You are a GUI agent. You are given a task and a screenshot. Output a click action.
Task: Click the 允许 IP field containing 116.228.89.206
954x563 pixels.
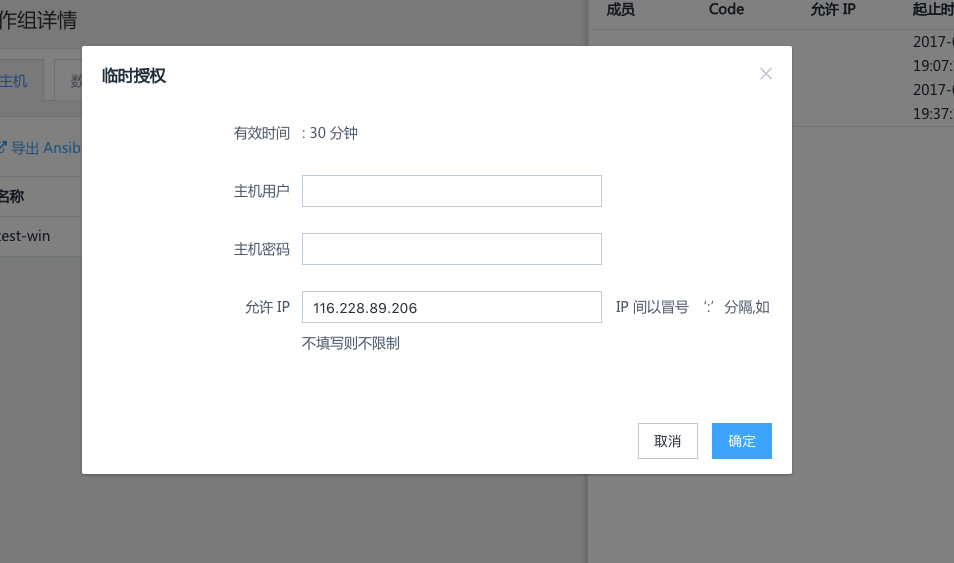click(x=451, y=307)
